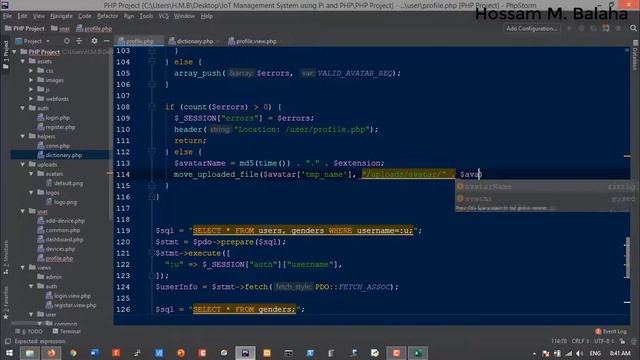The width and height of the screenshot is (640, 360).
Task: Select dictionary.php file in project tree
Action: [60, 155]
